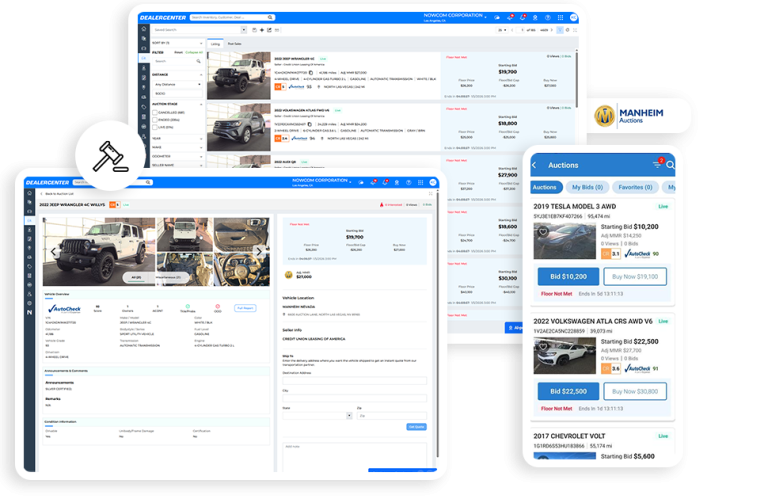Click the Destination Address input field

(x=355, y=380)
